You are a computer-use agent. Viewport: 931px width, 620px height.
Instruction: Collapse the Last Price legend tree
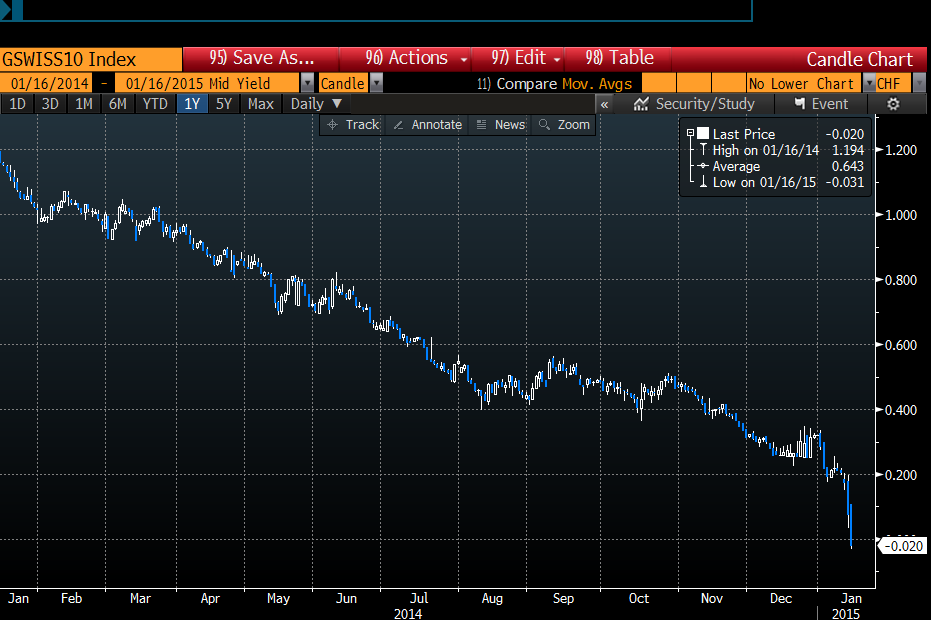690,133
